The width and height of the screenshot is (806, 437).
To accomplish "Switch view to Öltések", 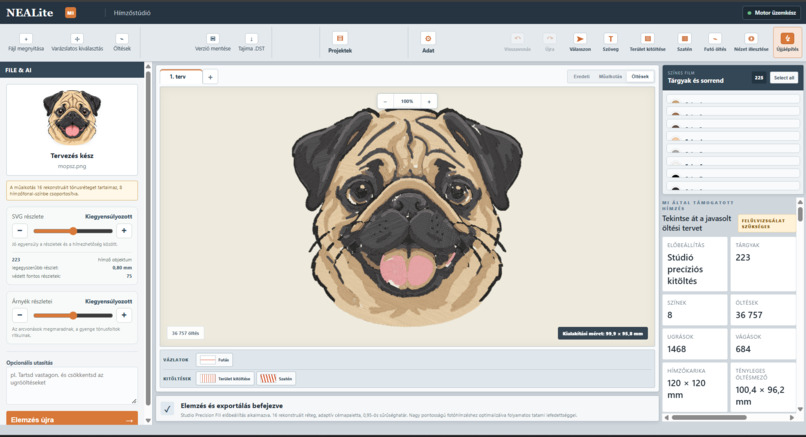I will click(640, 77).
